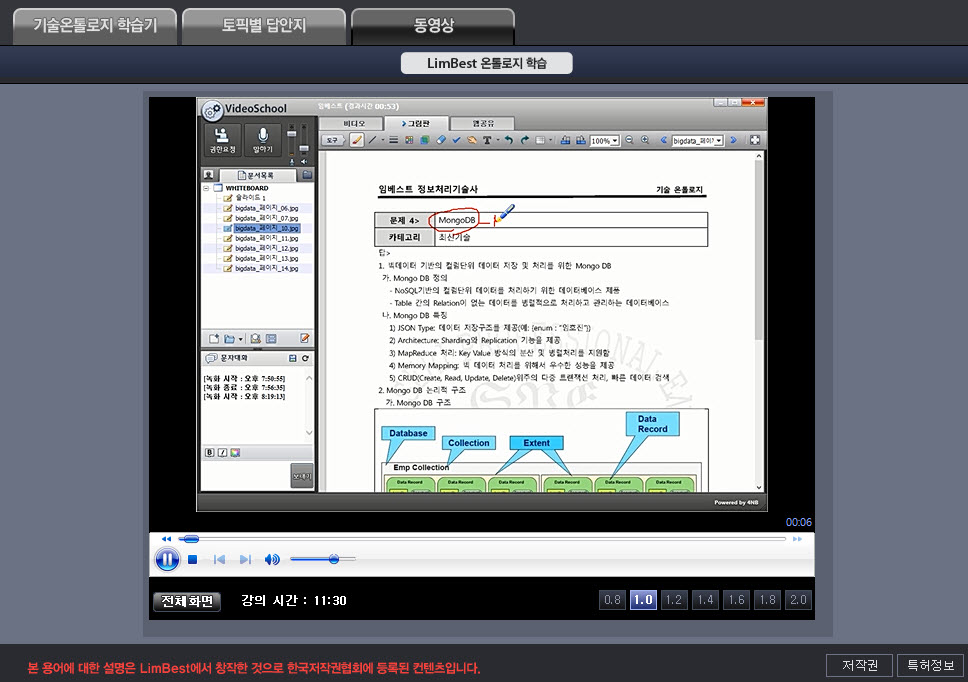Open the 저작권 copyright button

(859, 665)
